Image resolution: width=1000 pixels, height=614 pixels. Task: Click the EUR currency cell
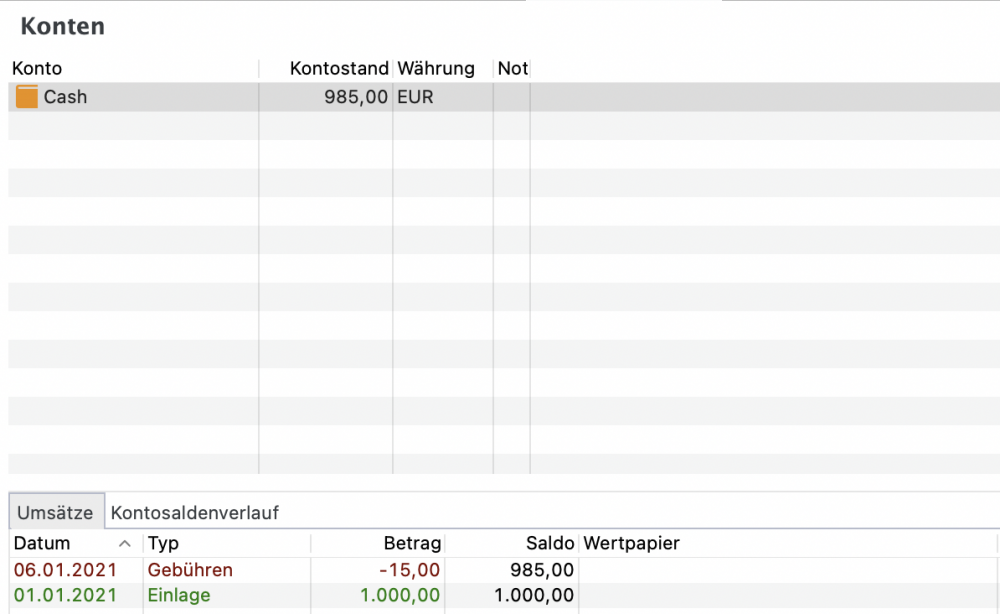click(x=415, y=97)
